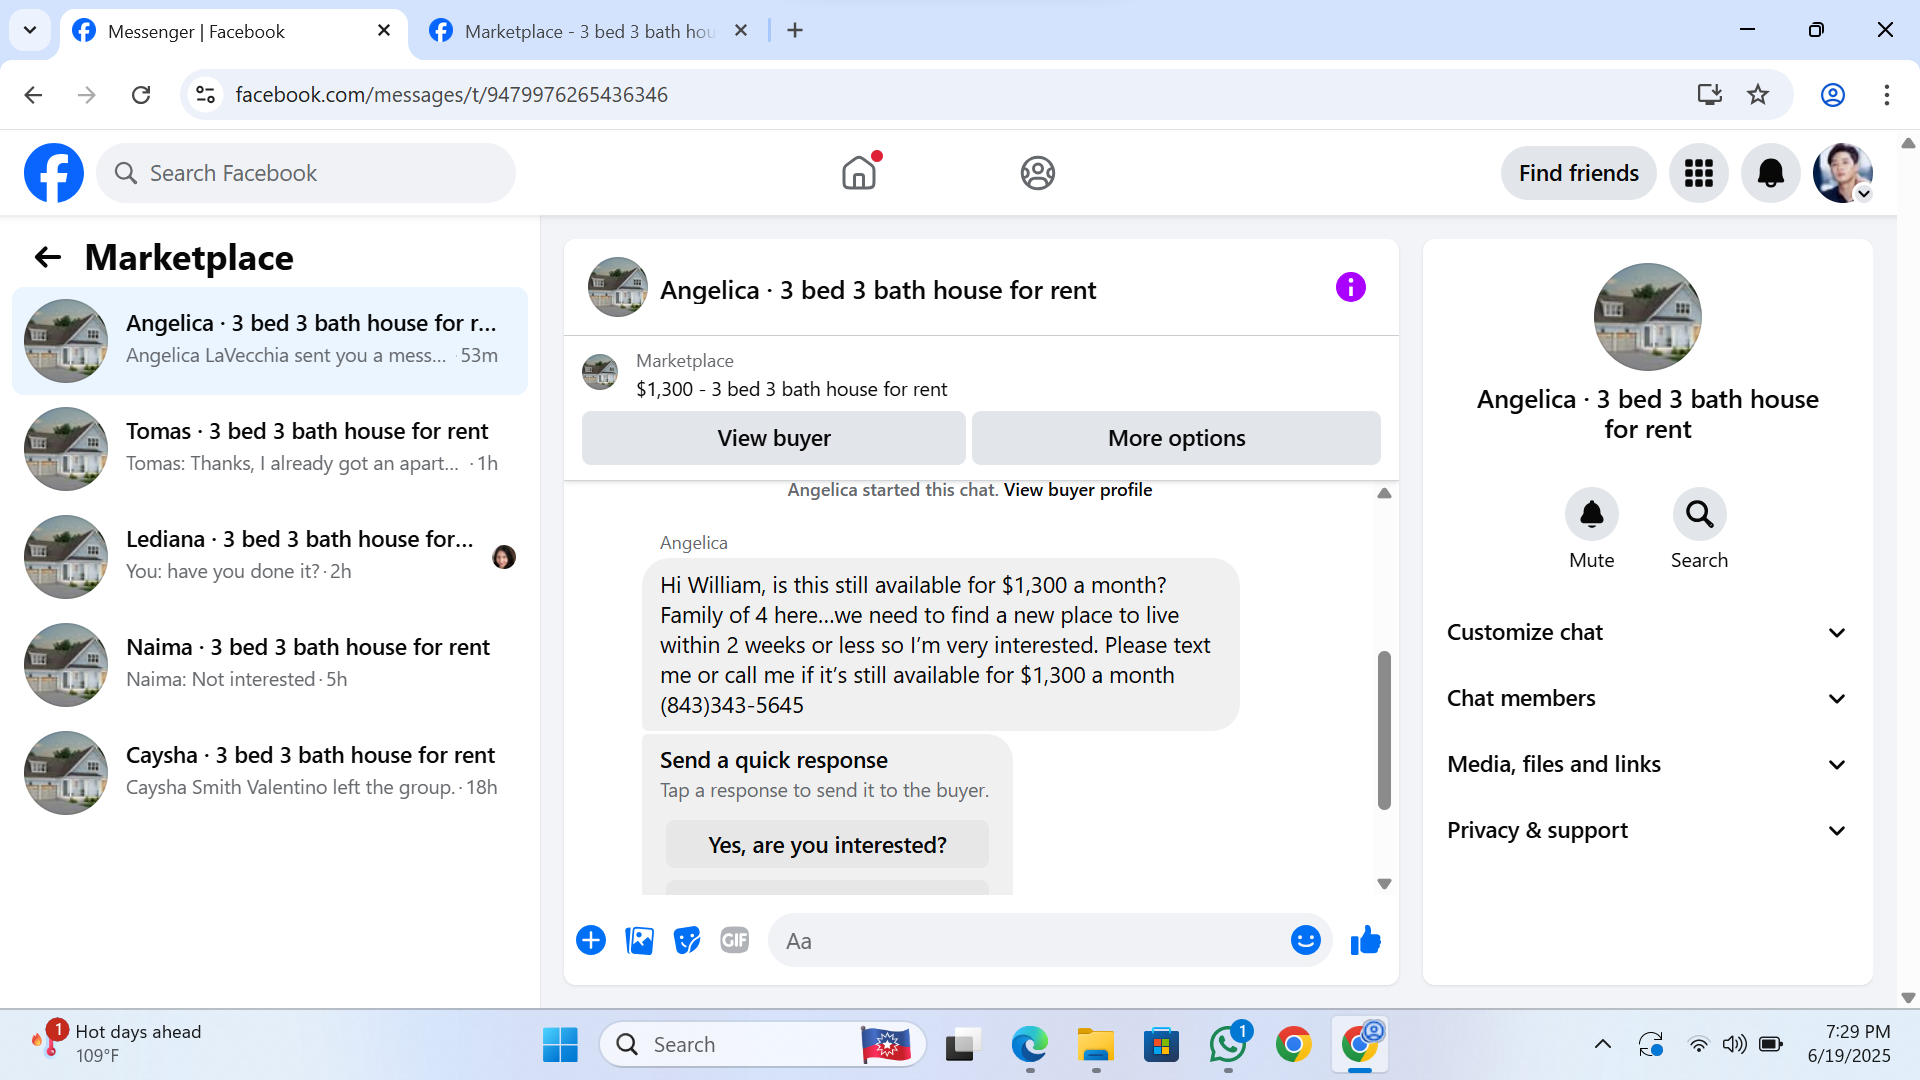1920x1080 pixels.
Task: Open volume control in system tray
Action: (1735, 1045)
